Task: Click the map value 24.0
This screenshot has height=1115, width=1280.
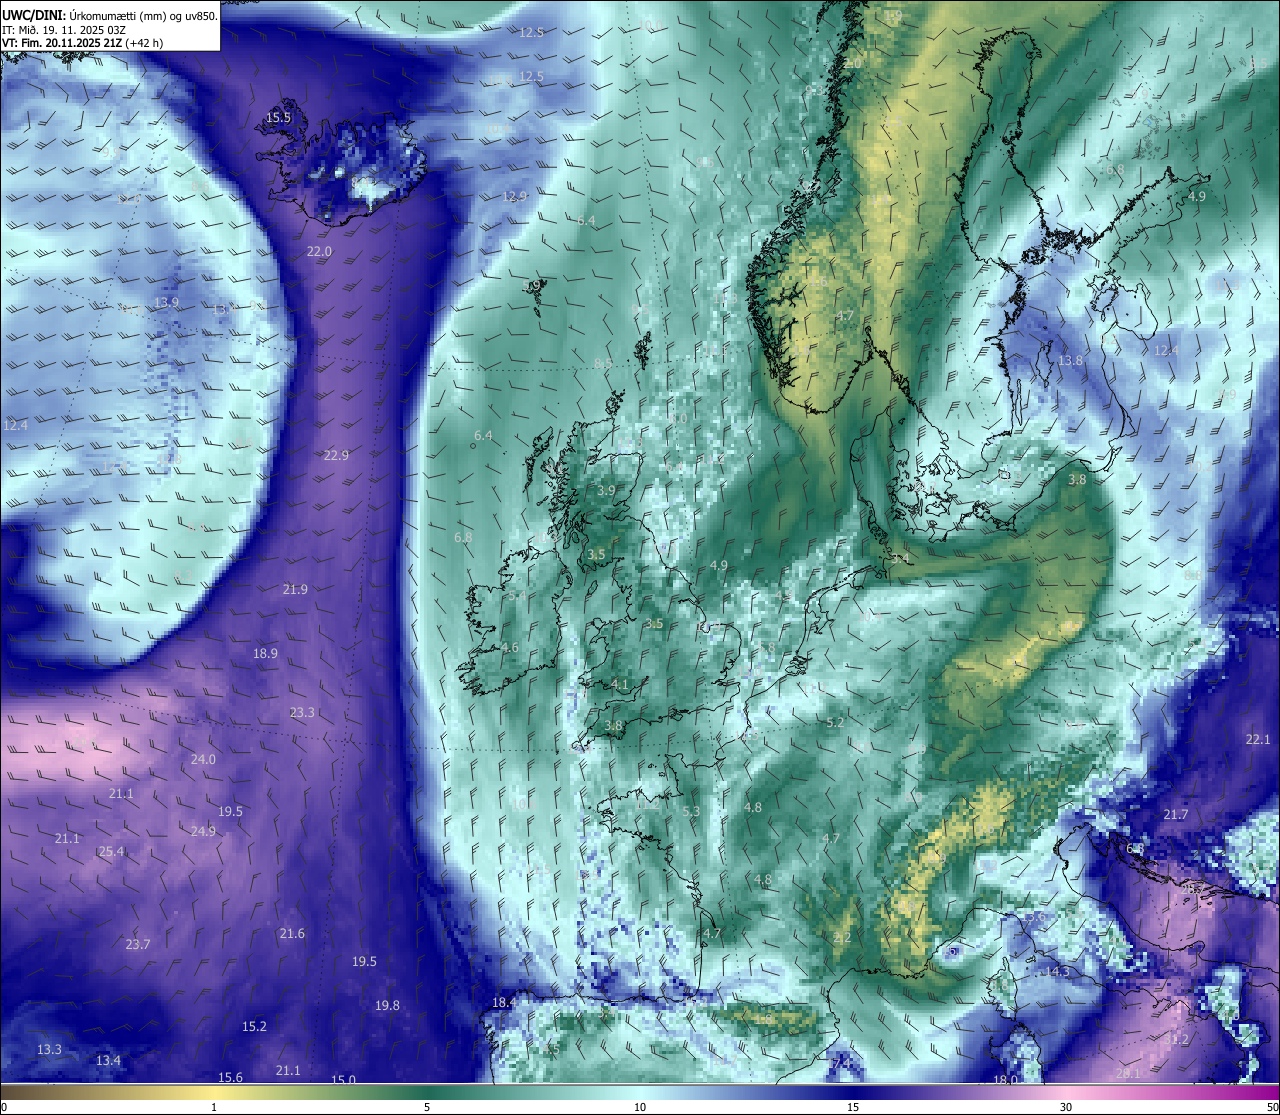Action: click(x=203, y=760)
